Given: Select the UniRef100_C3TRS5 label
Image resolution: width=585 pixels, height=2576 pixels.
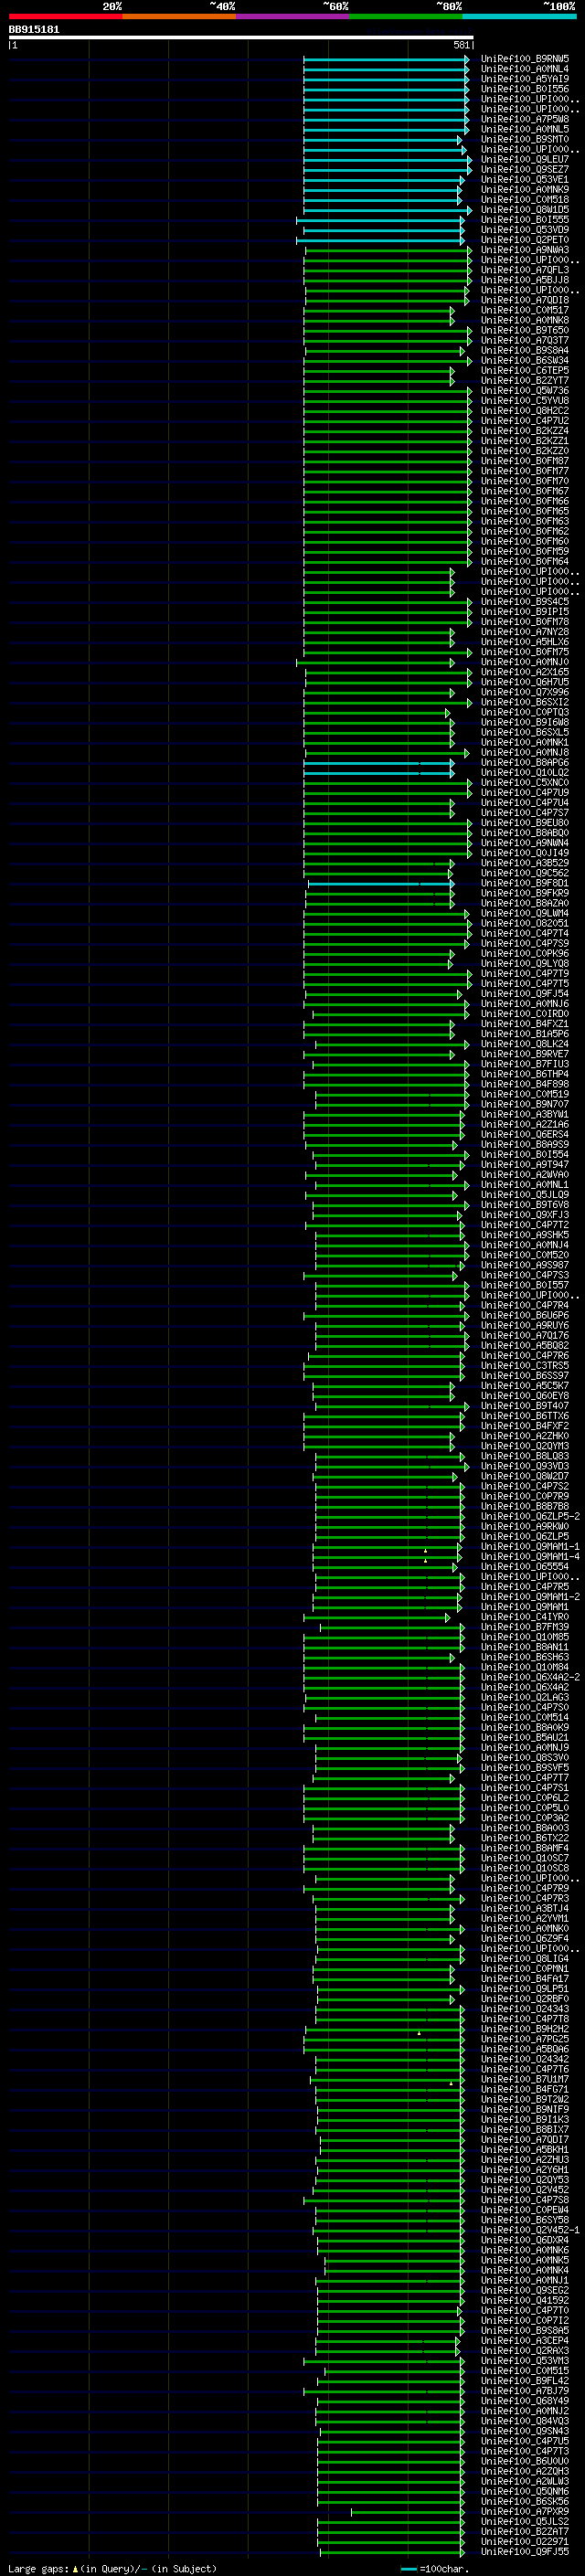Looking at the screenshot, I should (525, 1366).
